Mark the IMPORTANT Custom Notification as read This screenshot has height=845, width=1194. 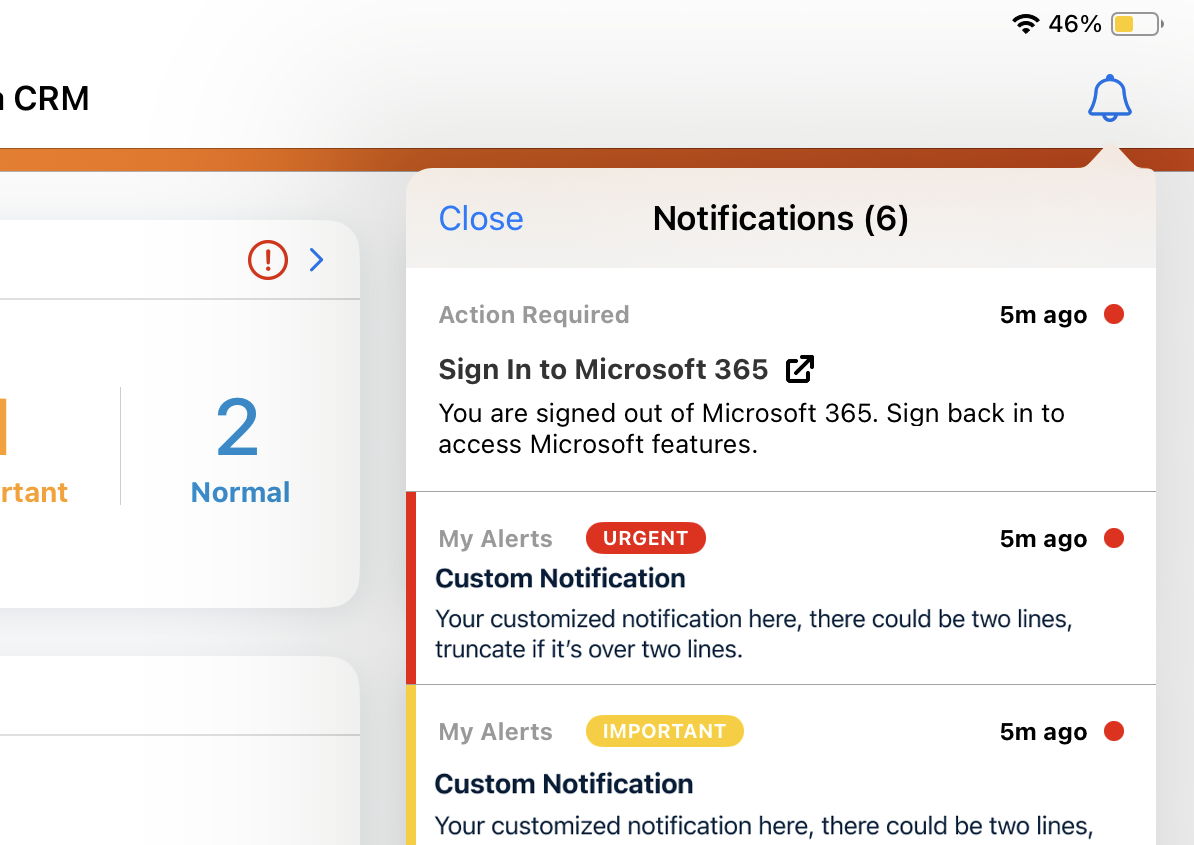tap(1114, 731)
